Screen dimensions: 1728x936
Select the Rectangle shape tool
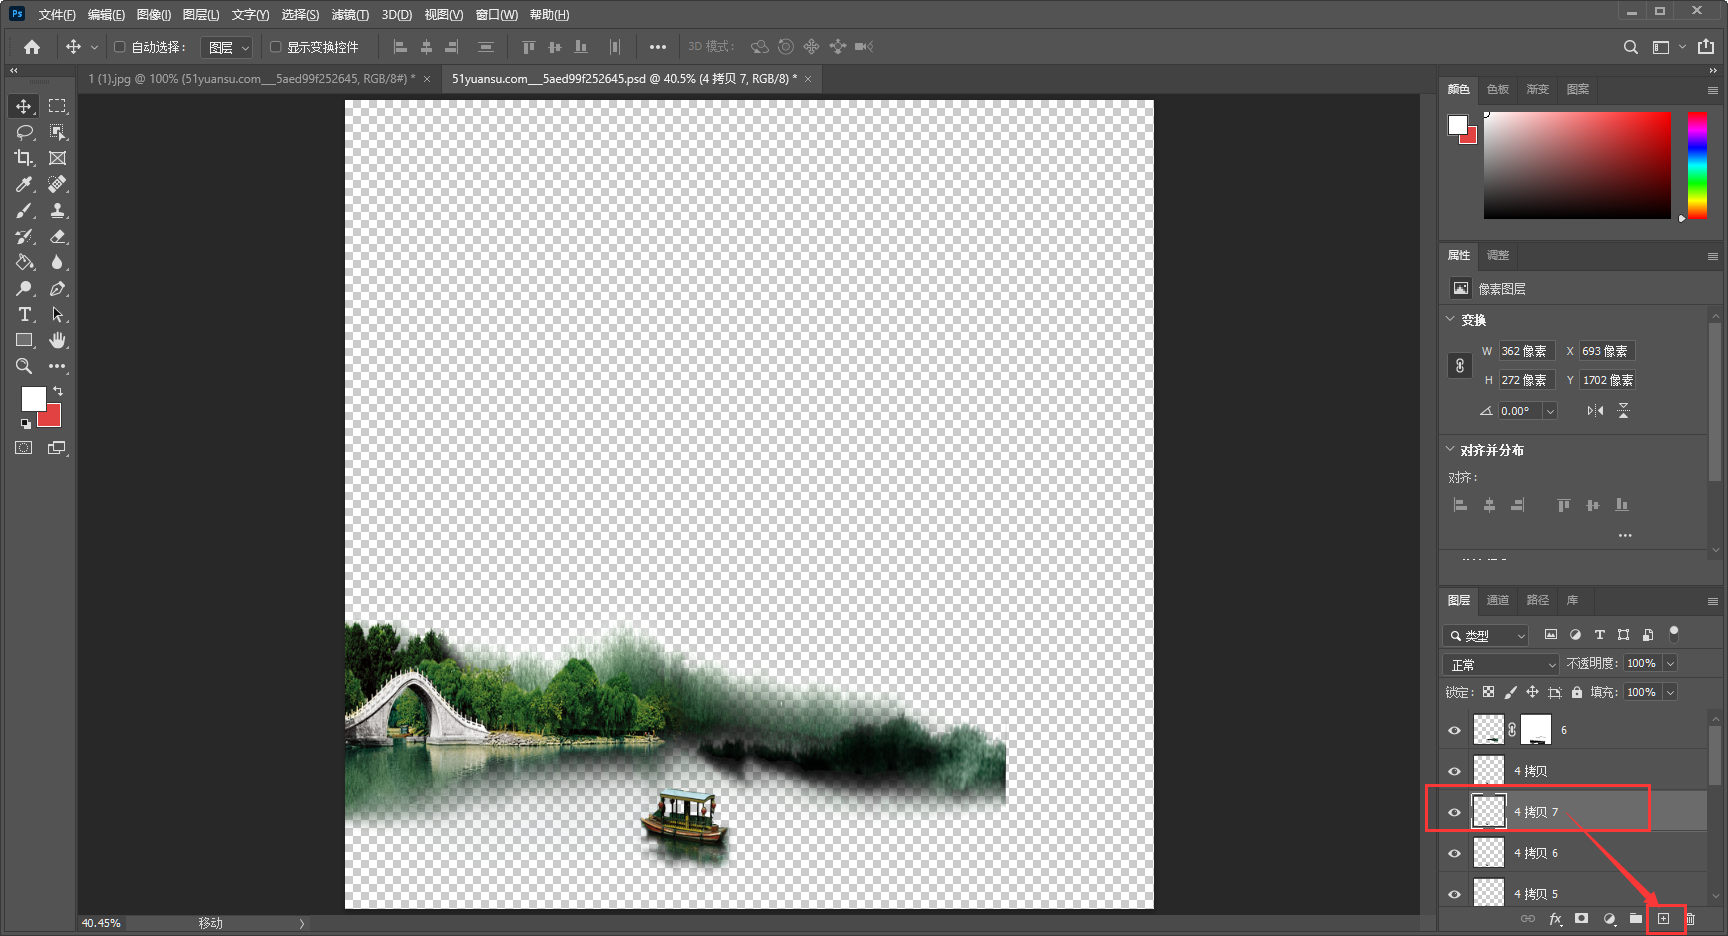click(24, 340)
